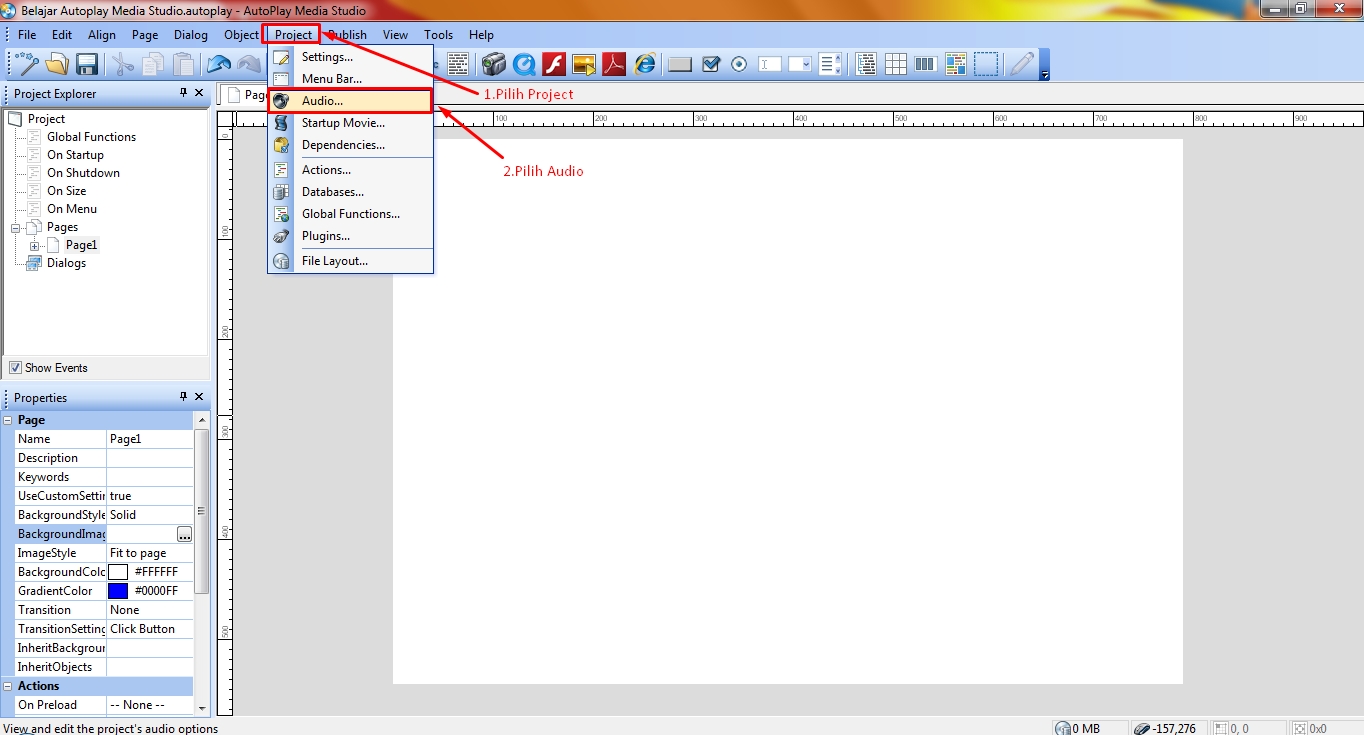
Task: Undo the last action with the blue arrow
Action: coord(218,65)
